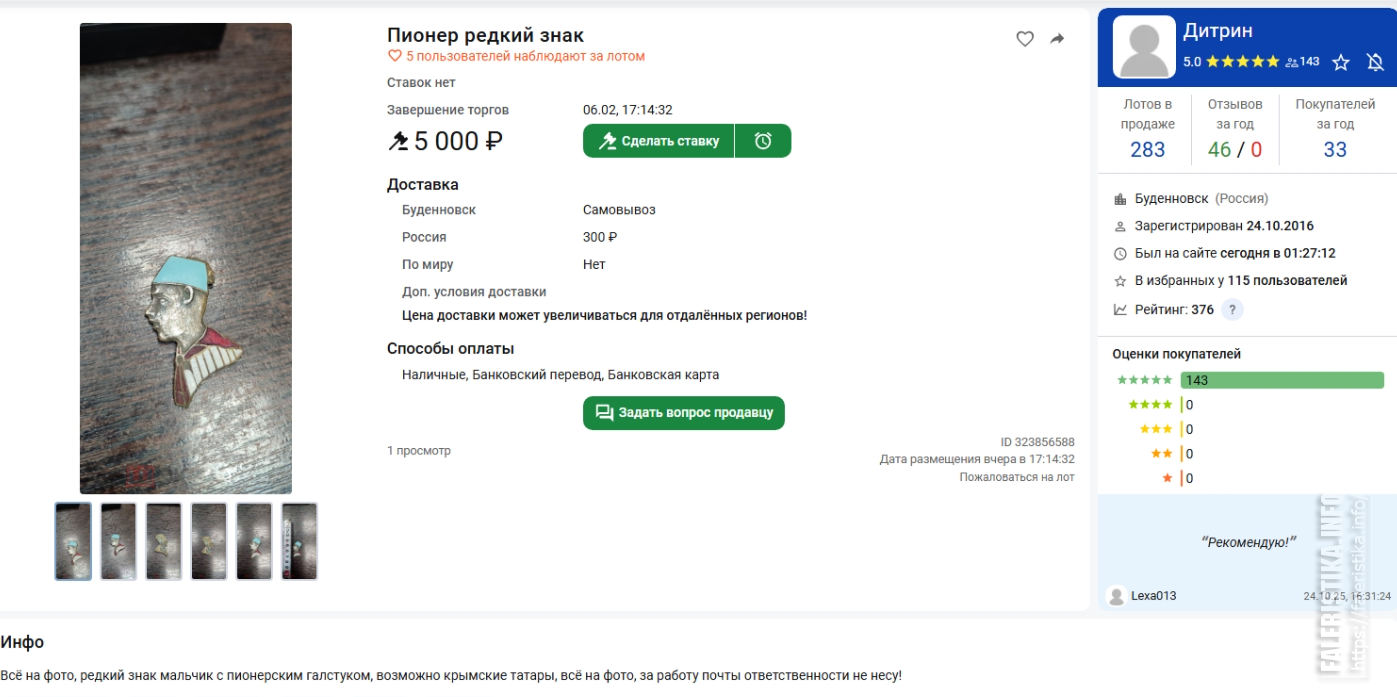Image resolution: width=1397 pixels, height=697 pixels.
Task: Select the first photo thumbnail
Action: [x=73, y=541]
